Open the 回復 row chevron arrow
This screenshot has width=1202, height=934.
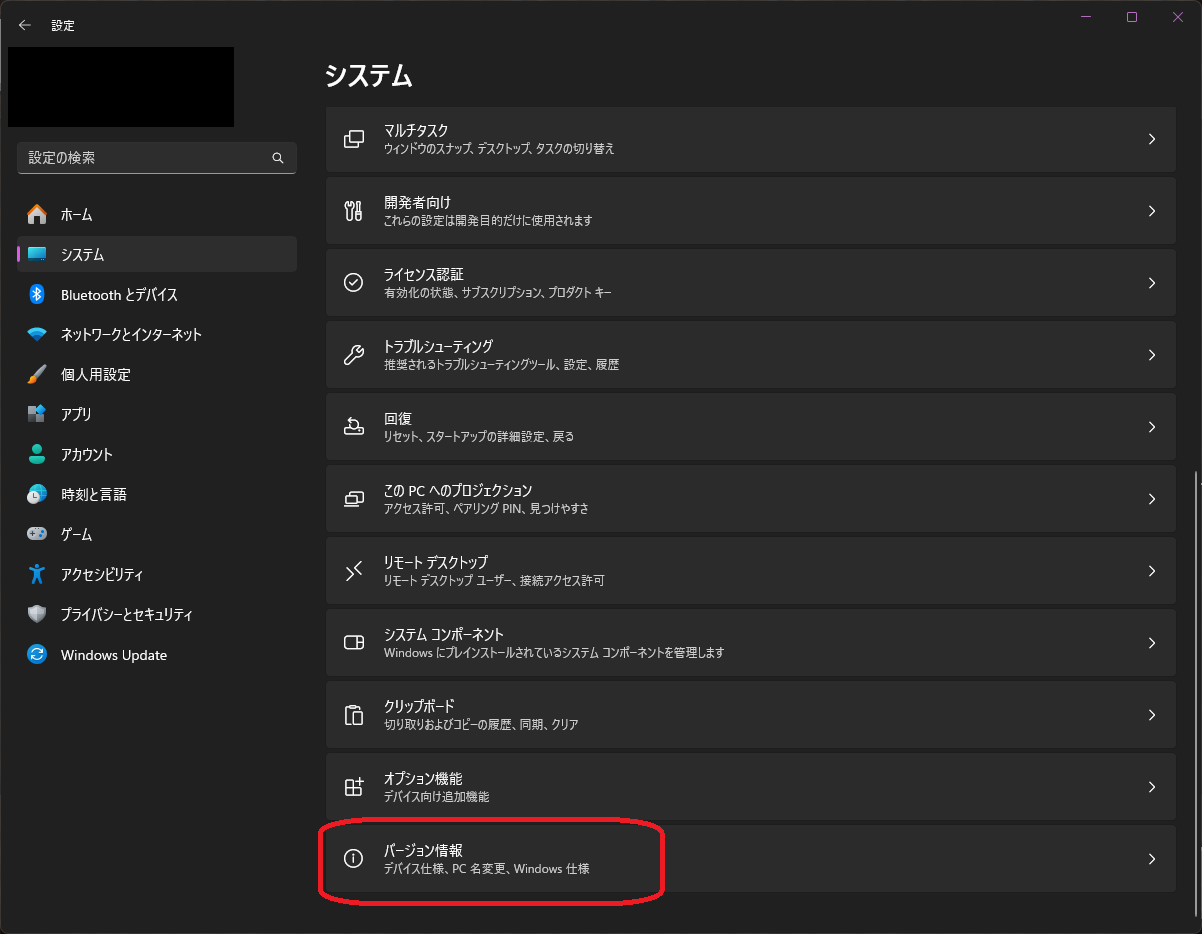pos(1152,427)
